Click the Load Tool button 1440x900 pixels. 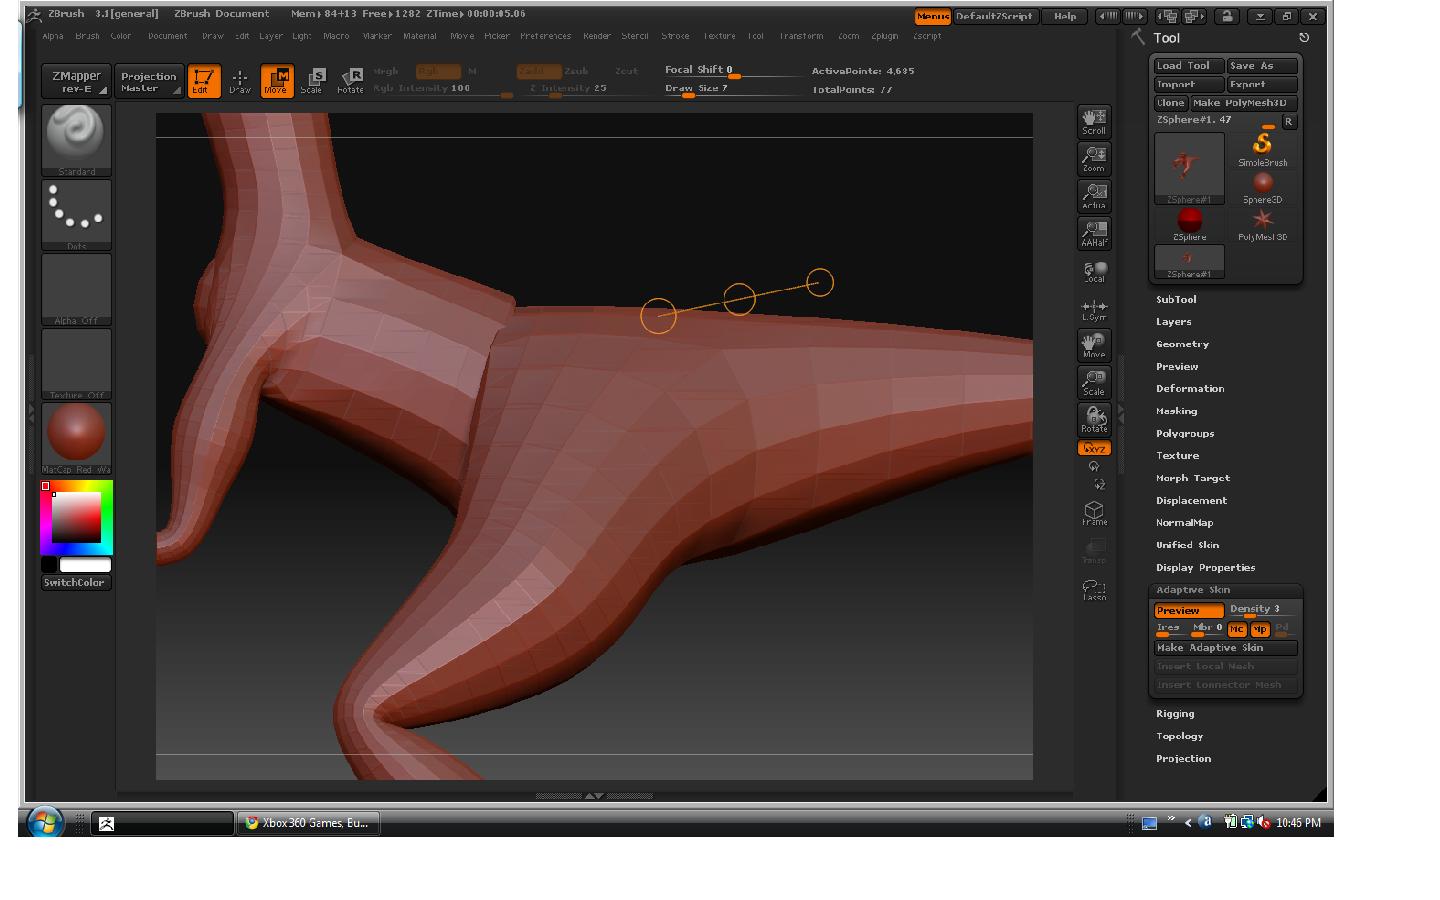pyautogui.click(x=1187, y=66)
